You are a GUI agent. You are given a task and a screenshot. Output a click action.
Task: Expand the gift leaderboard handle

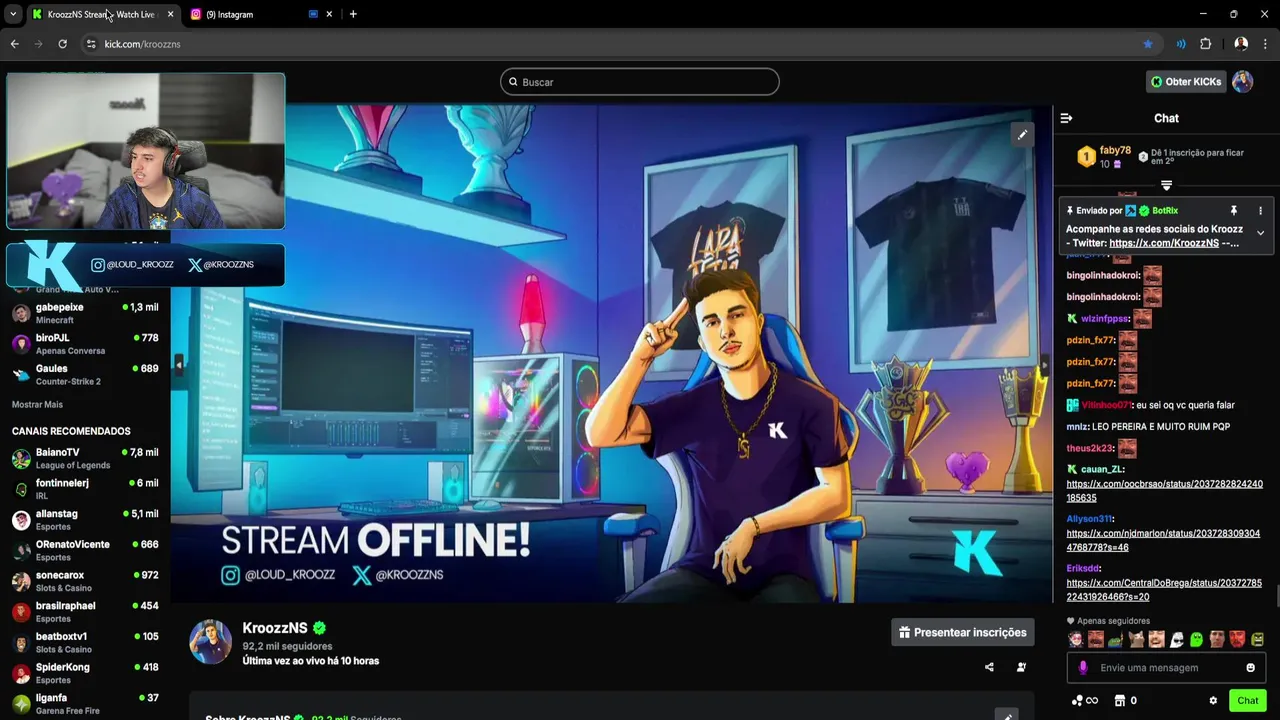pyautogui.click(x=1166, y=185)
